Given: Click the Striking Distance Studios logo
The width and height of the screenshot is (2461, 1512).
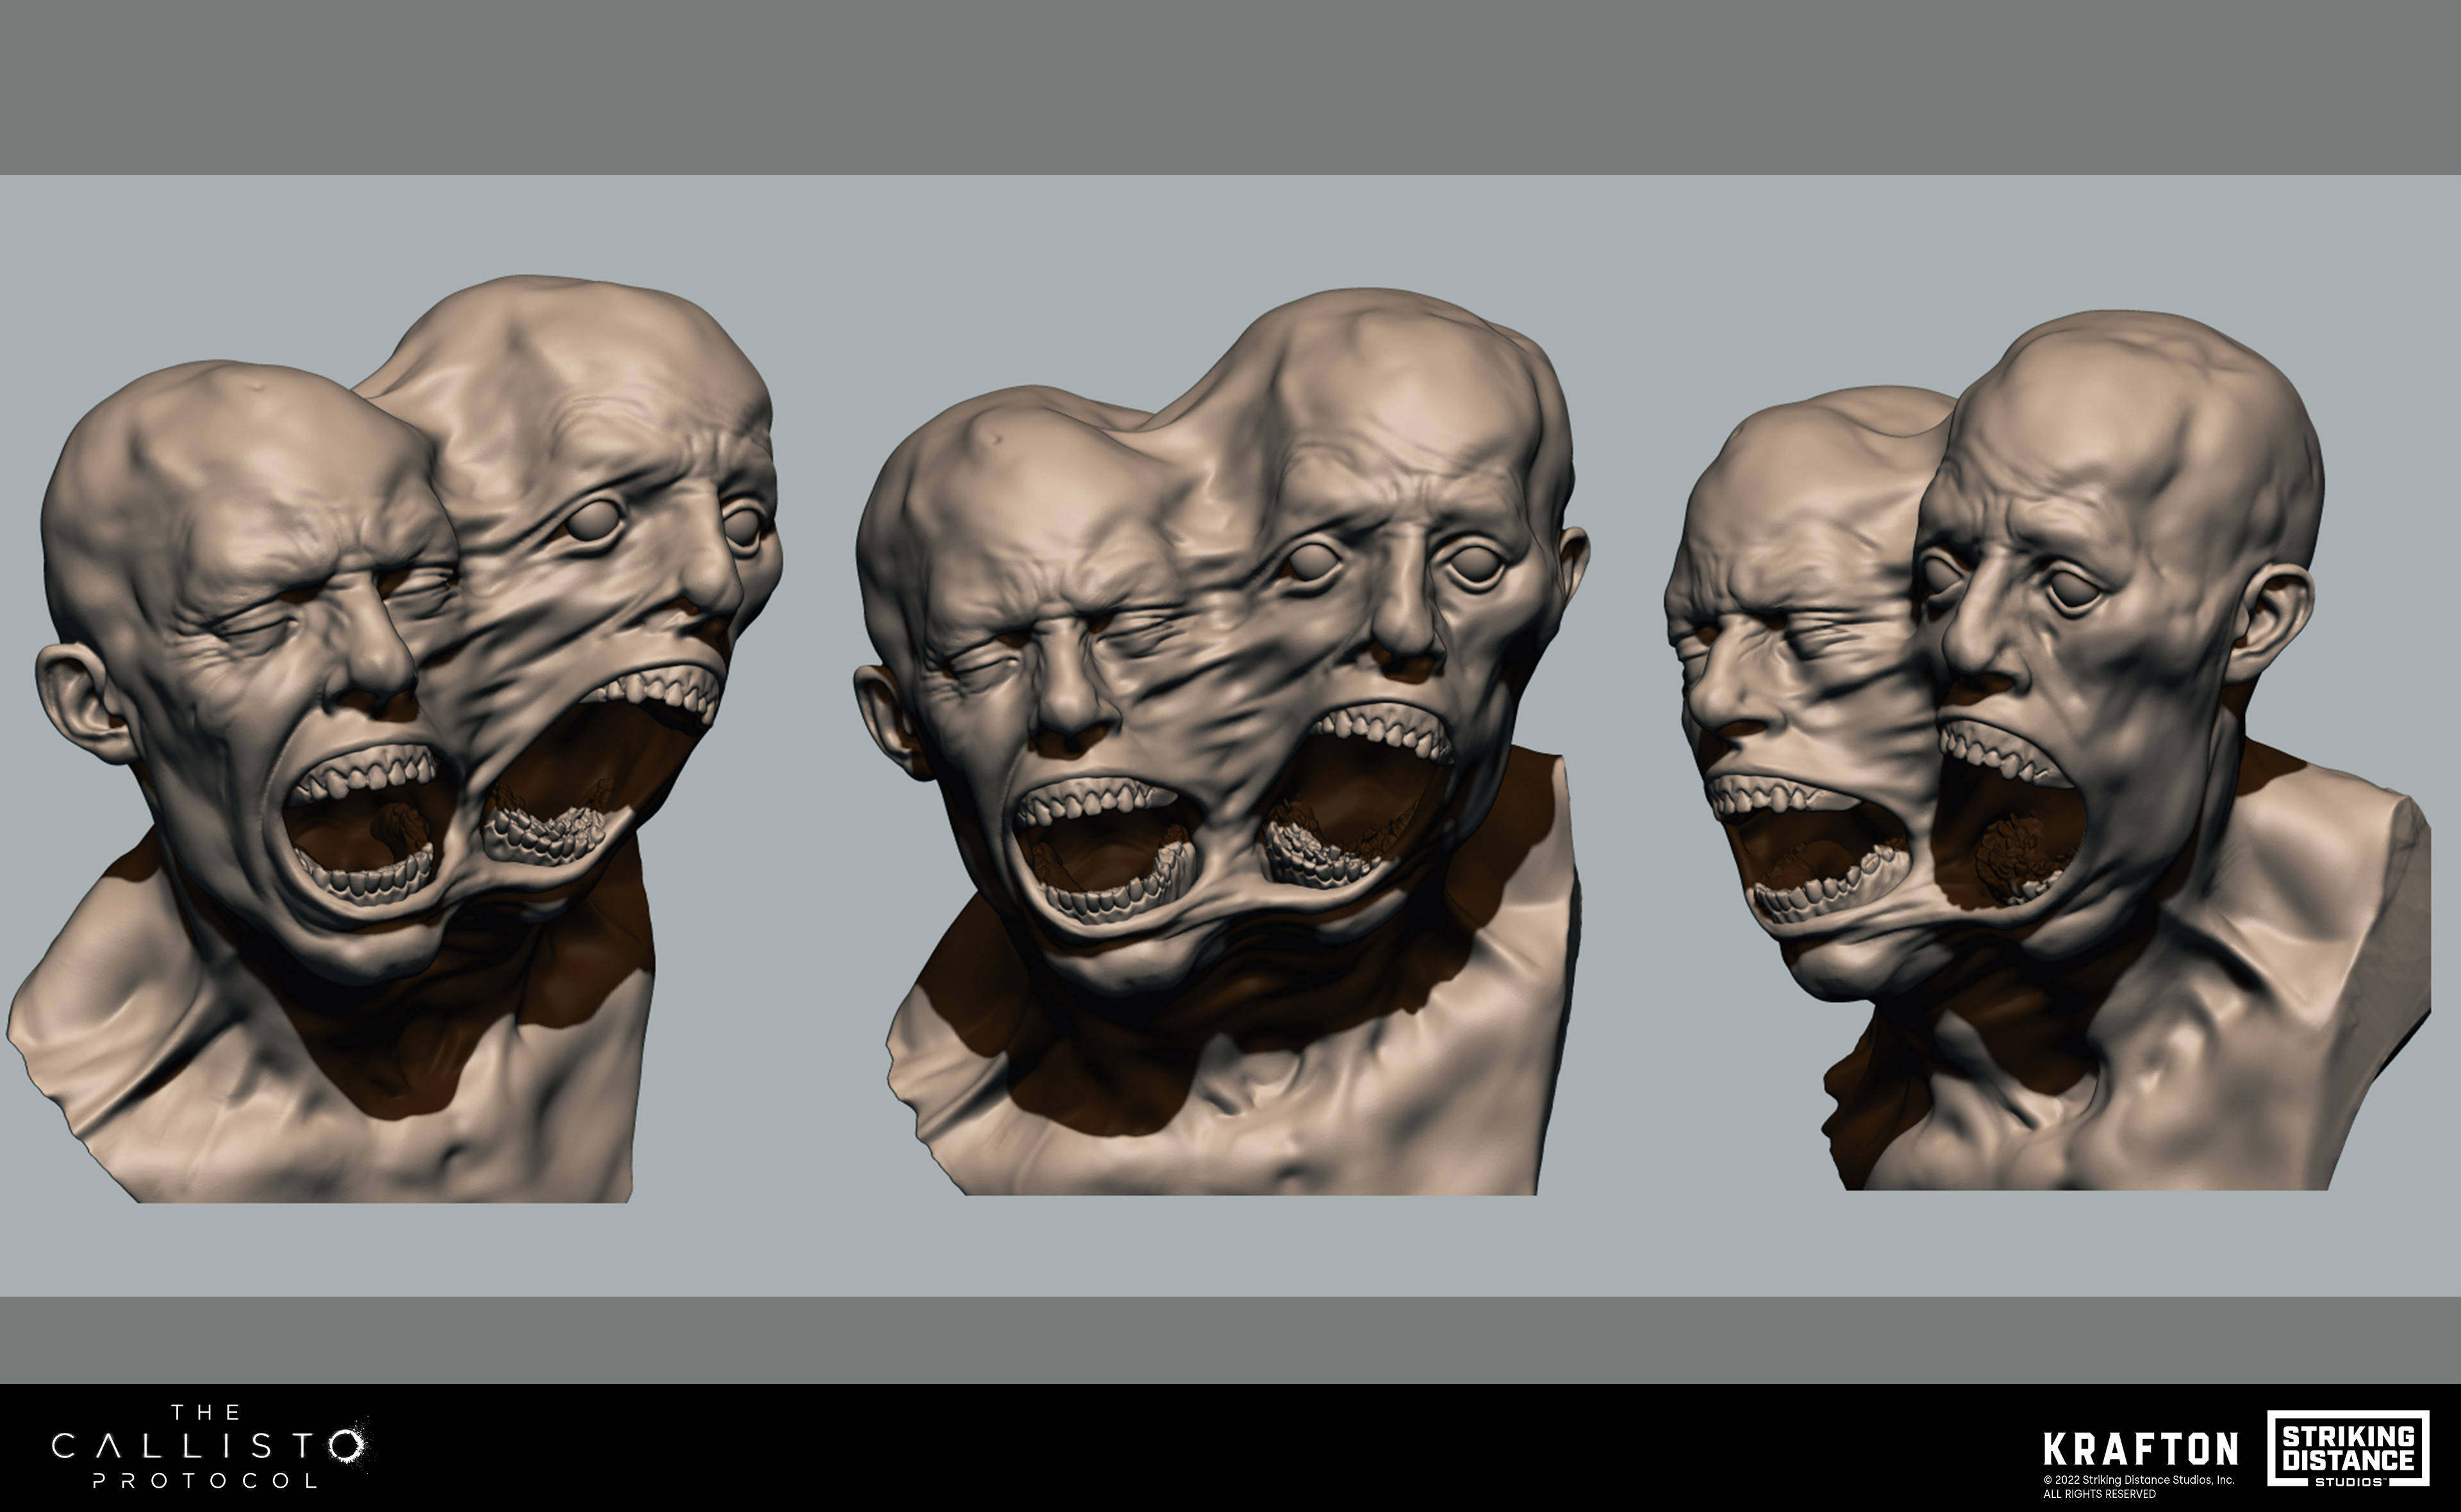Looking at the screenshot, I should [x=2348, y=1448].
